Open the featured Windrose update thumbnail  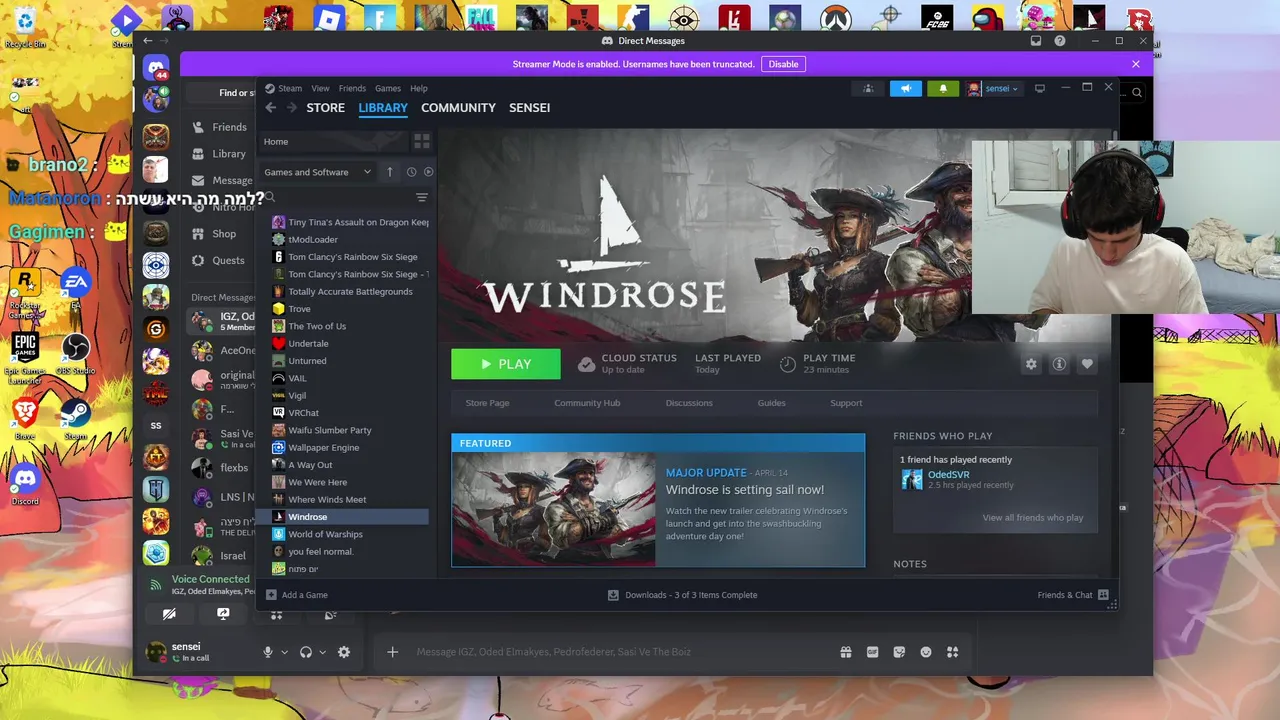click(554, 509)
